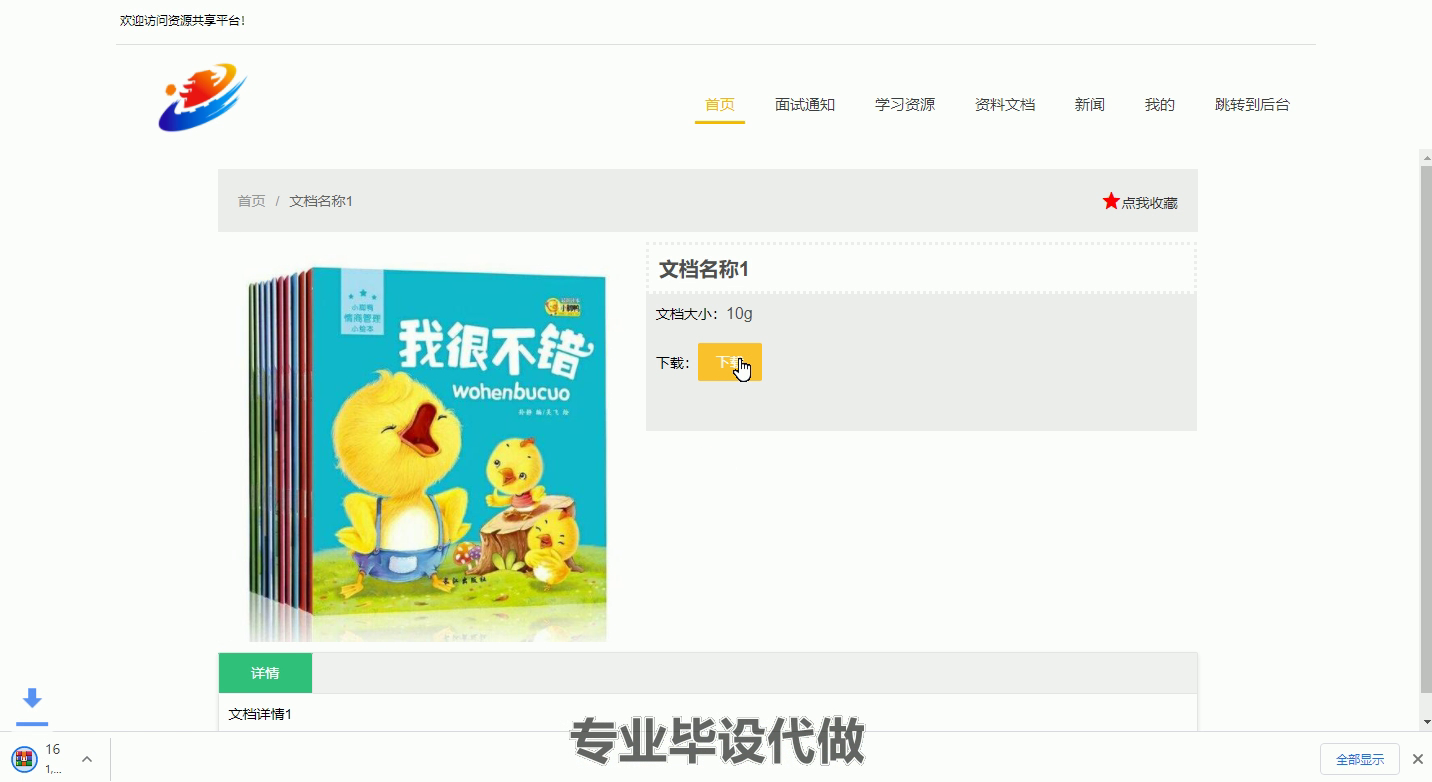Click the 文档详情1 description text
1432x782 pixels.
click(260, 714)
